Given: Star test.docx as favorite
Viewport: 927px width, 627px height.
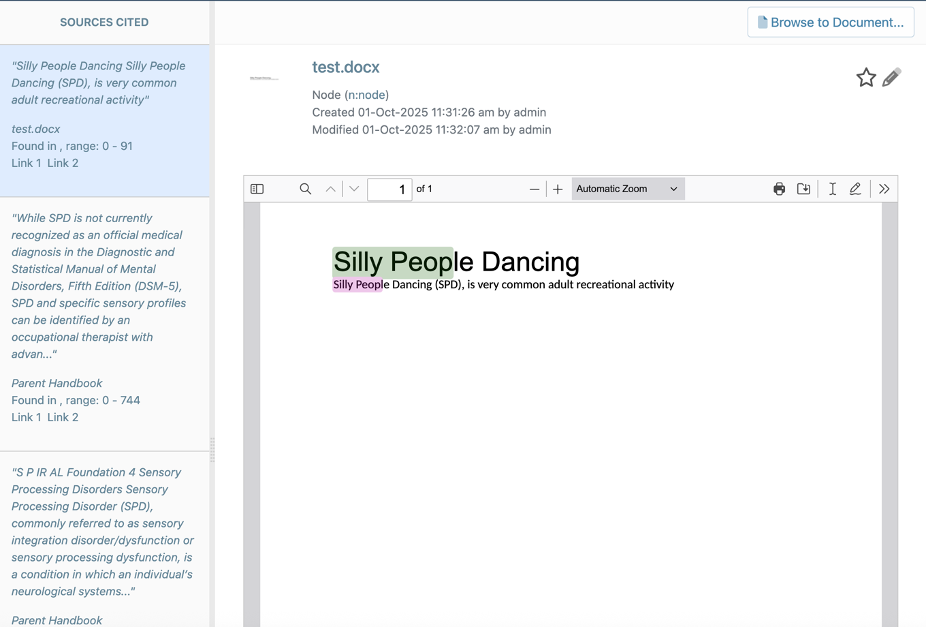Looking at the screenshot, I should click(x=866, y=78).
